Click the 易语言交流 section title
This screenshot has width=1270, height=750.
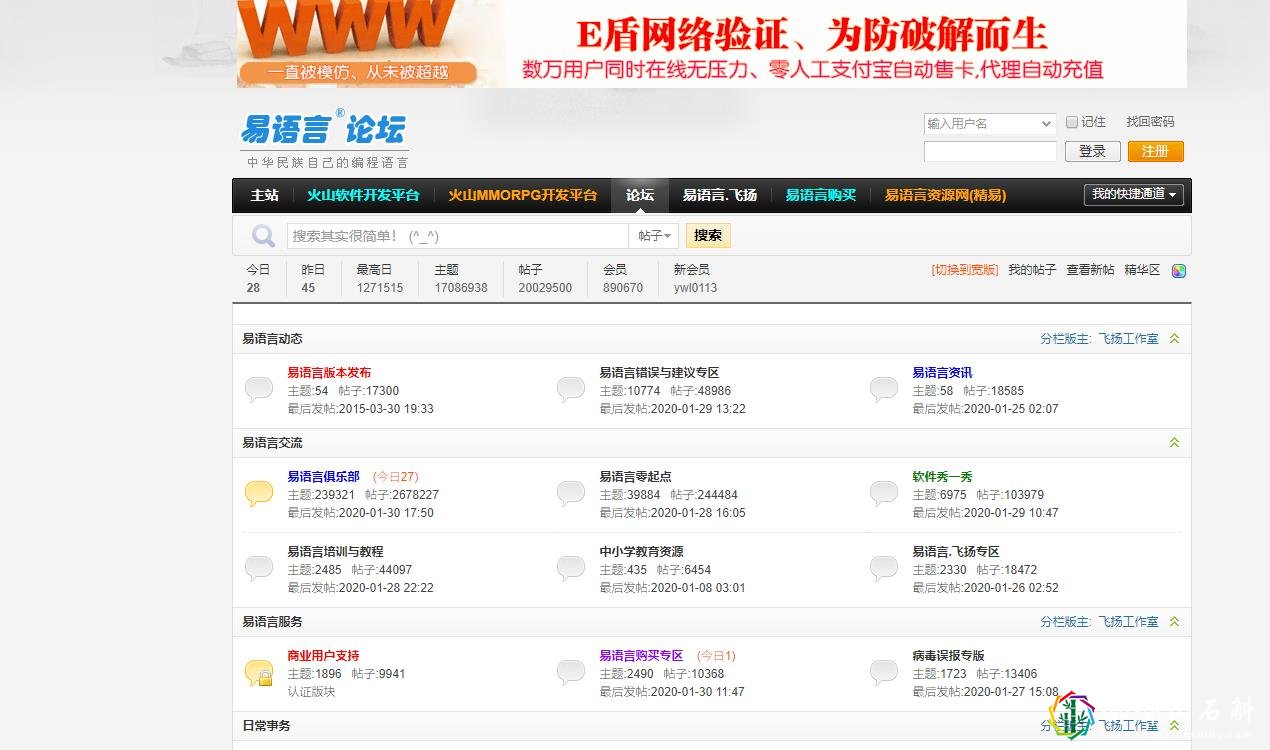(272, 443)
